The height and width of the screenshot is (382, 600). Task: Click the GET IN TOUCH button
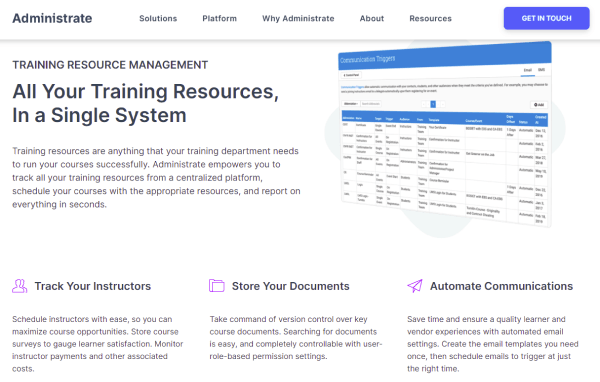click(x=546, y=18)
